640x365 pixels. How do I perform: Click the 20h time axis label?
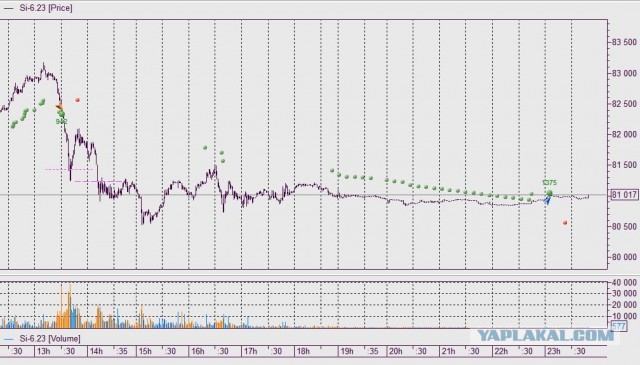point(396,351)
